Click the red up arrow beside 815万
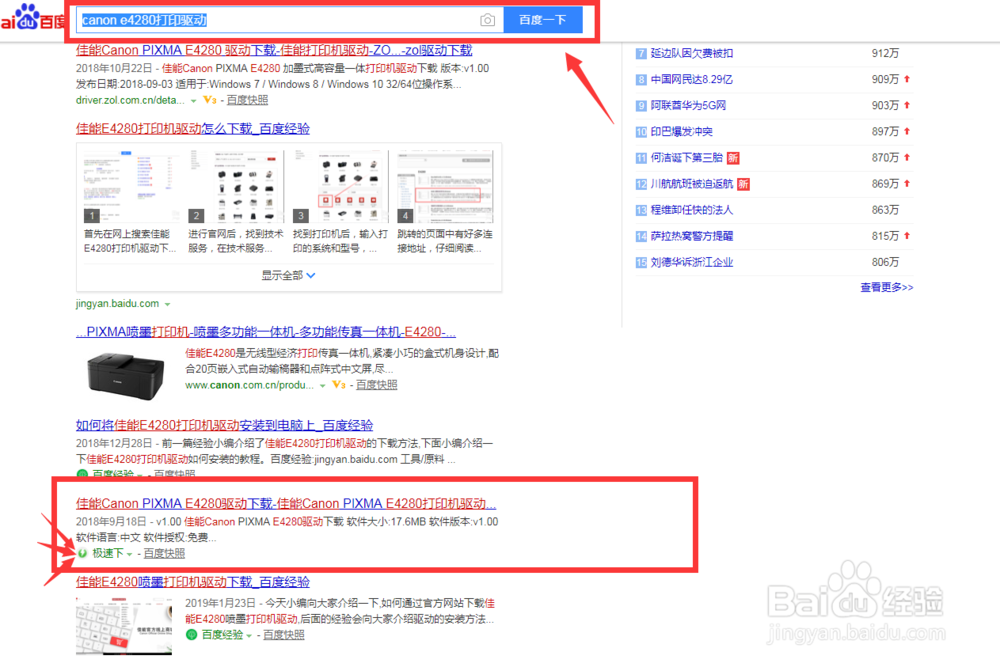The height and width of the screenshot is (667, 1000). (x=907, y=236)
